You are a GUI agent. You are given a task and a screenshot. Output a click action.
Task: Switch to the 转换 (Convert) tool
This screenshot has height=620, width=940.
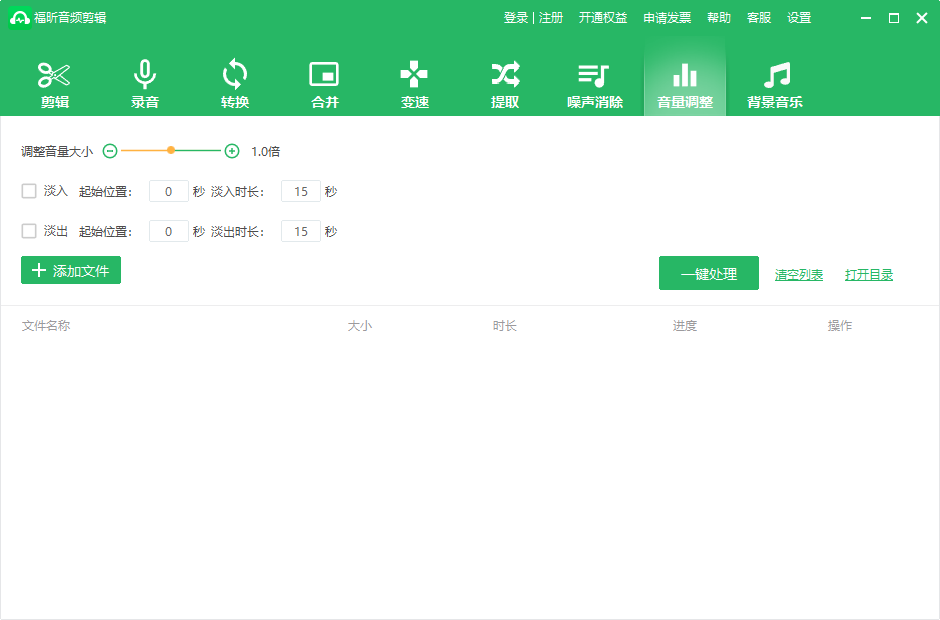pos(234,82)
